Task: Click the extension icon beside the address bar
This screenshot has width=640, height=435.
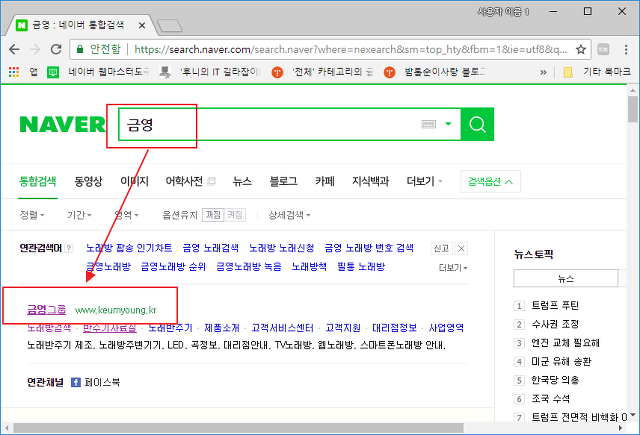Action: click(x=603, y=49)
